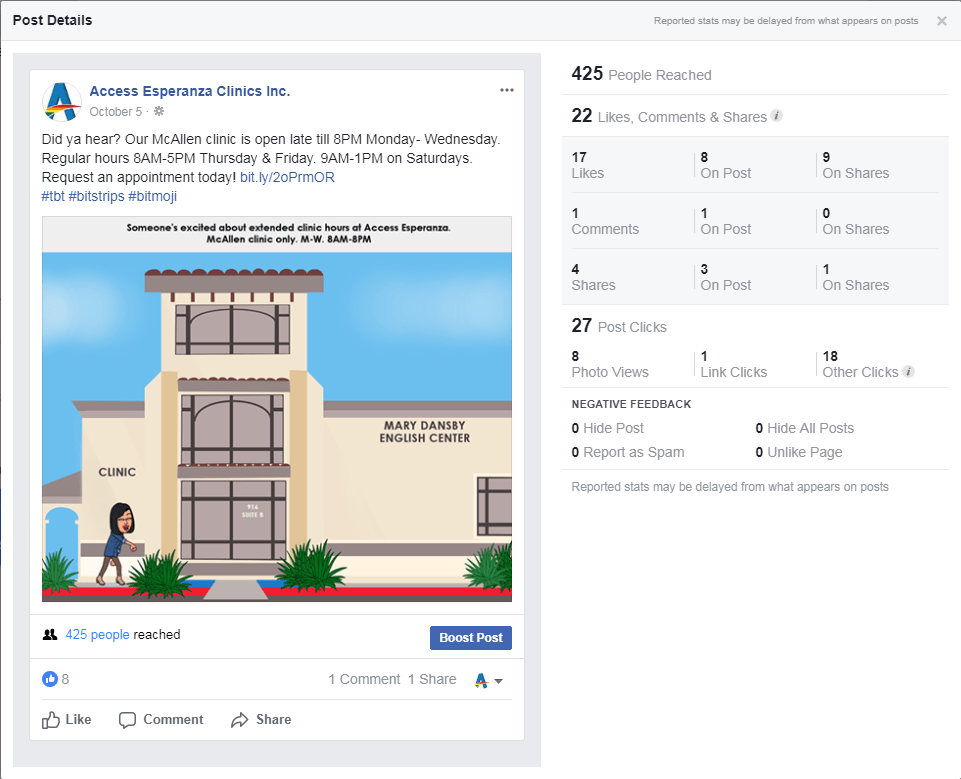The image size is (961, 779).
Task: Click the 425 people reached link
Action: point(97,635)
